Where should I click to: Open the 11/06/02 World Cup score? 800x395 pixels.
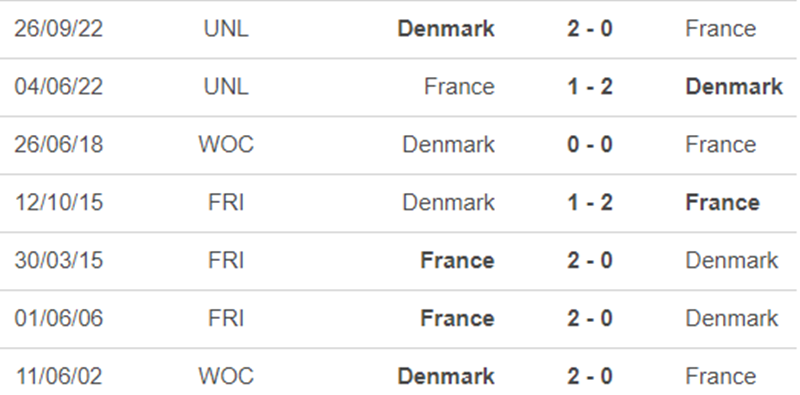pos(589,377)
